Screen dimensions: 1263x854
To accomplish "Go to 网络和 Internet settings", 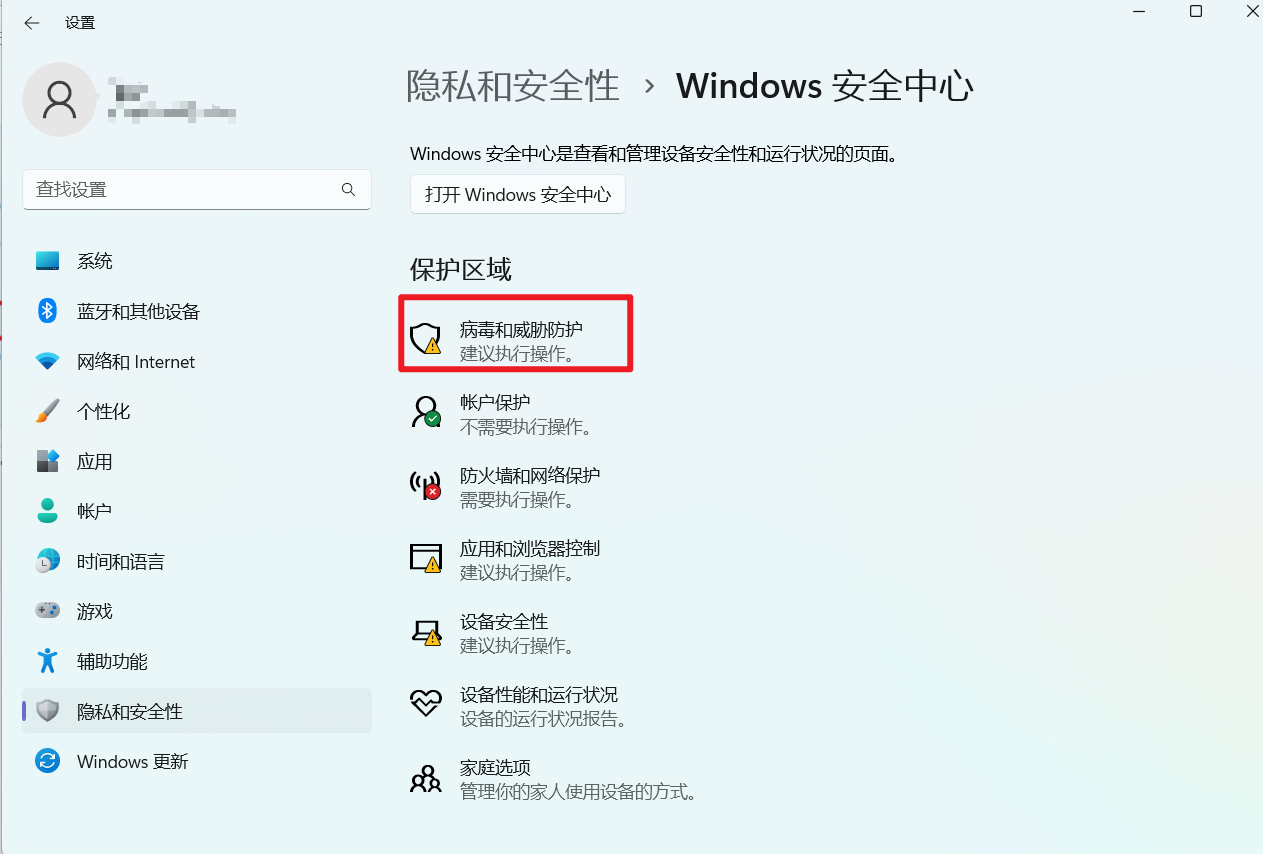I will pyautogui.click(x=197, y=361).
